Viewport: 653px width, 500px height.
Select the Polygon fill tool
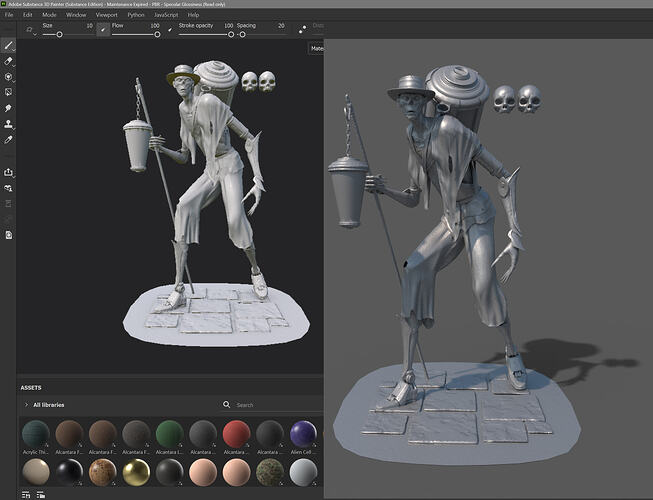pos(9,92)
